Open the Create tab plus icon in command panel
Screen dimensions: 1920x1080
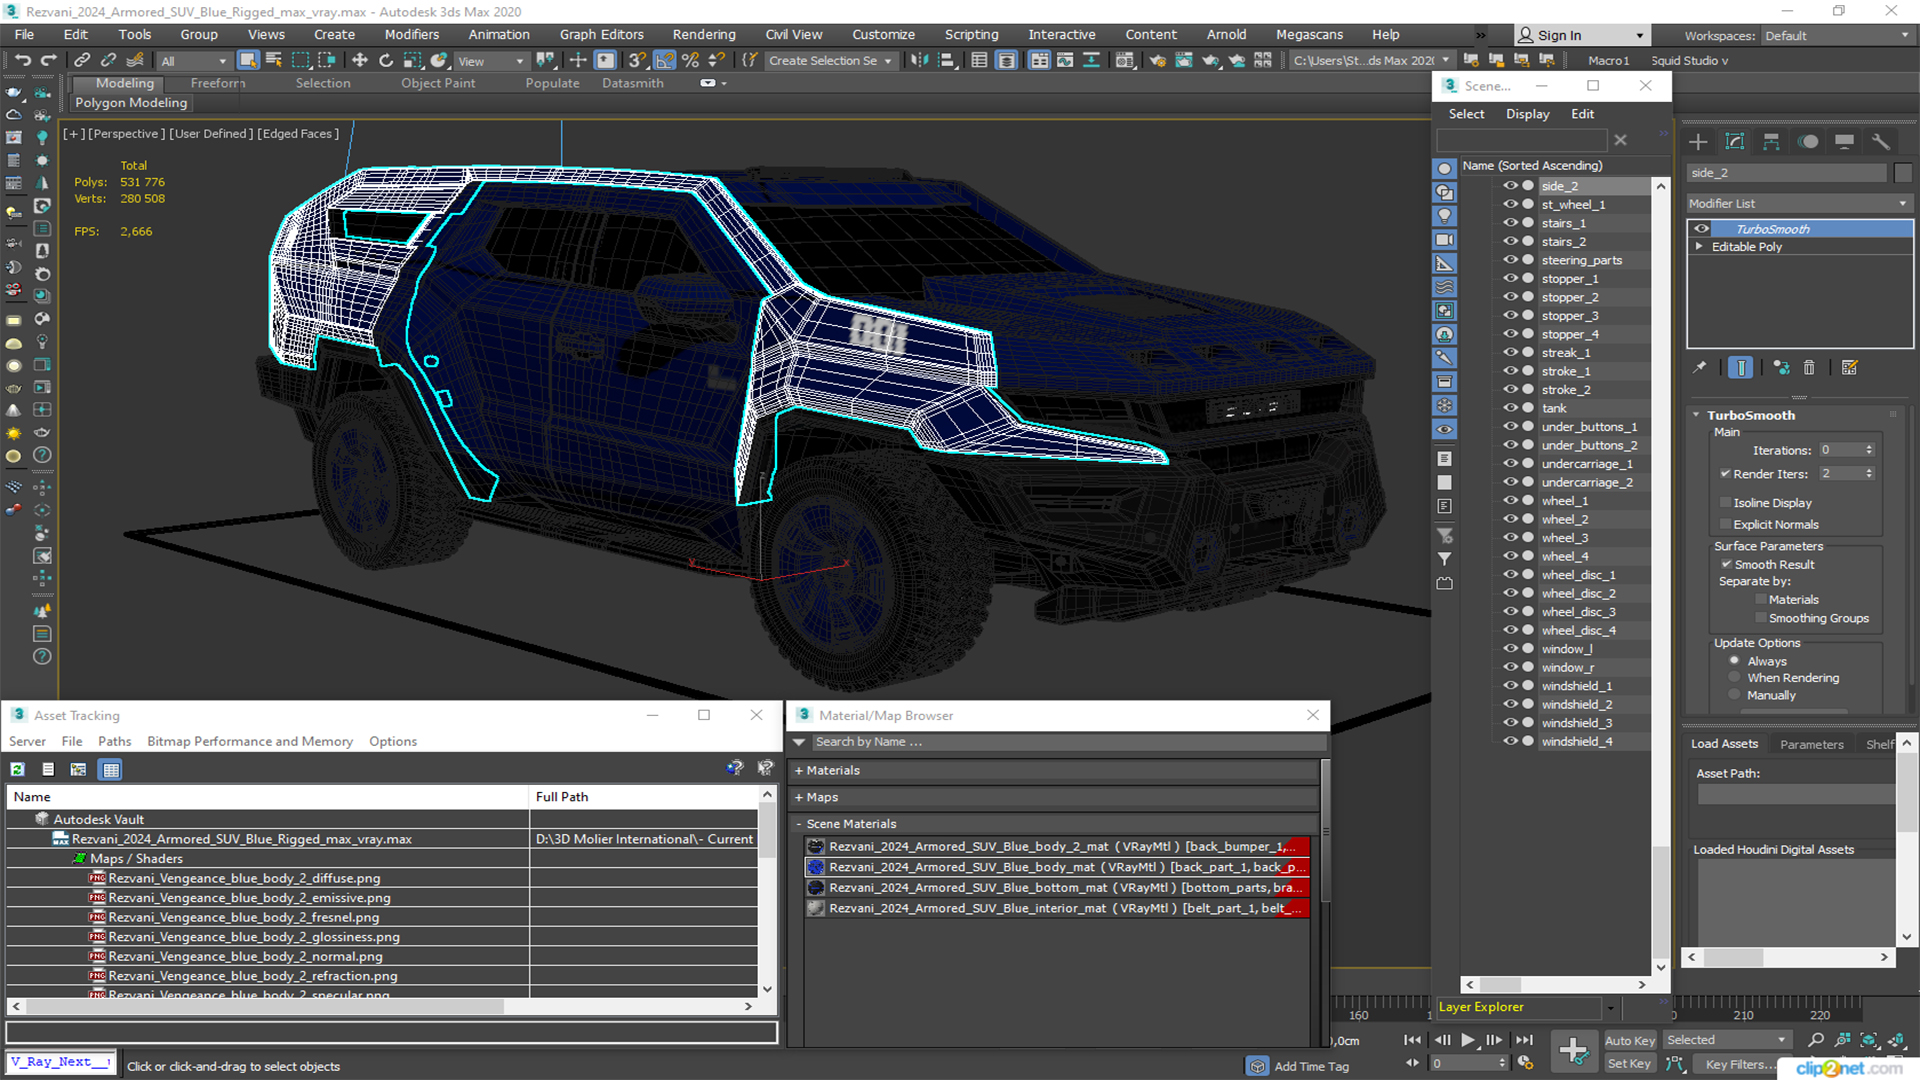(x=1698, y=142)
